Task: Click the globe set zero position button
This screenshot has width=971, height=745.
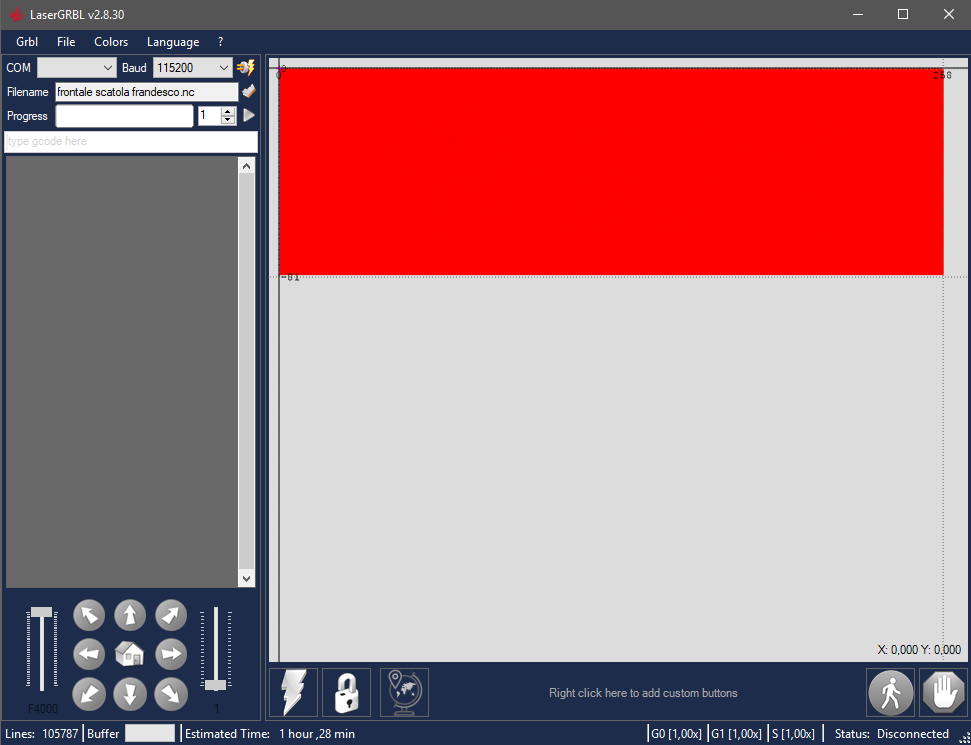Action: coord(404,692)
